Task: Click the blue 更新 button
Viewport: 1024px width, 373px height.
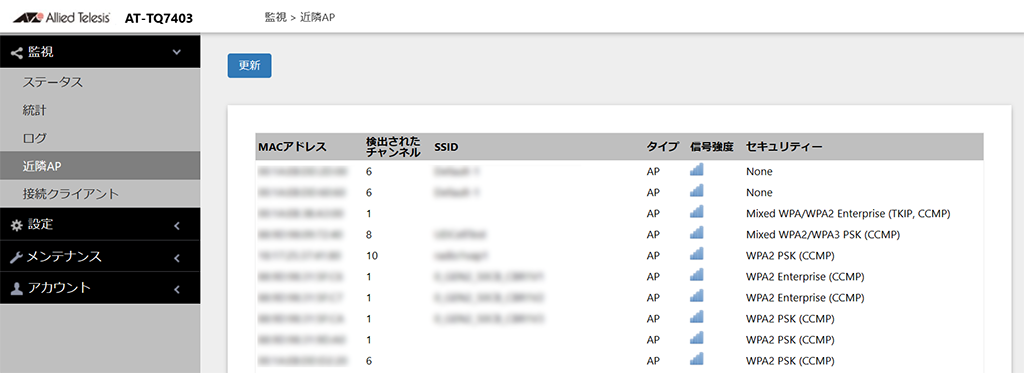Action: tap(249, 65)
